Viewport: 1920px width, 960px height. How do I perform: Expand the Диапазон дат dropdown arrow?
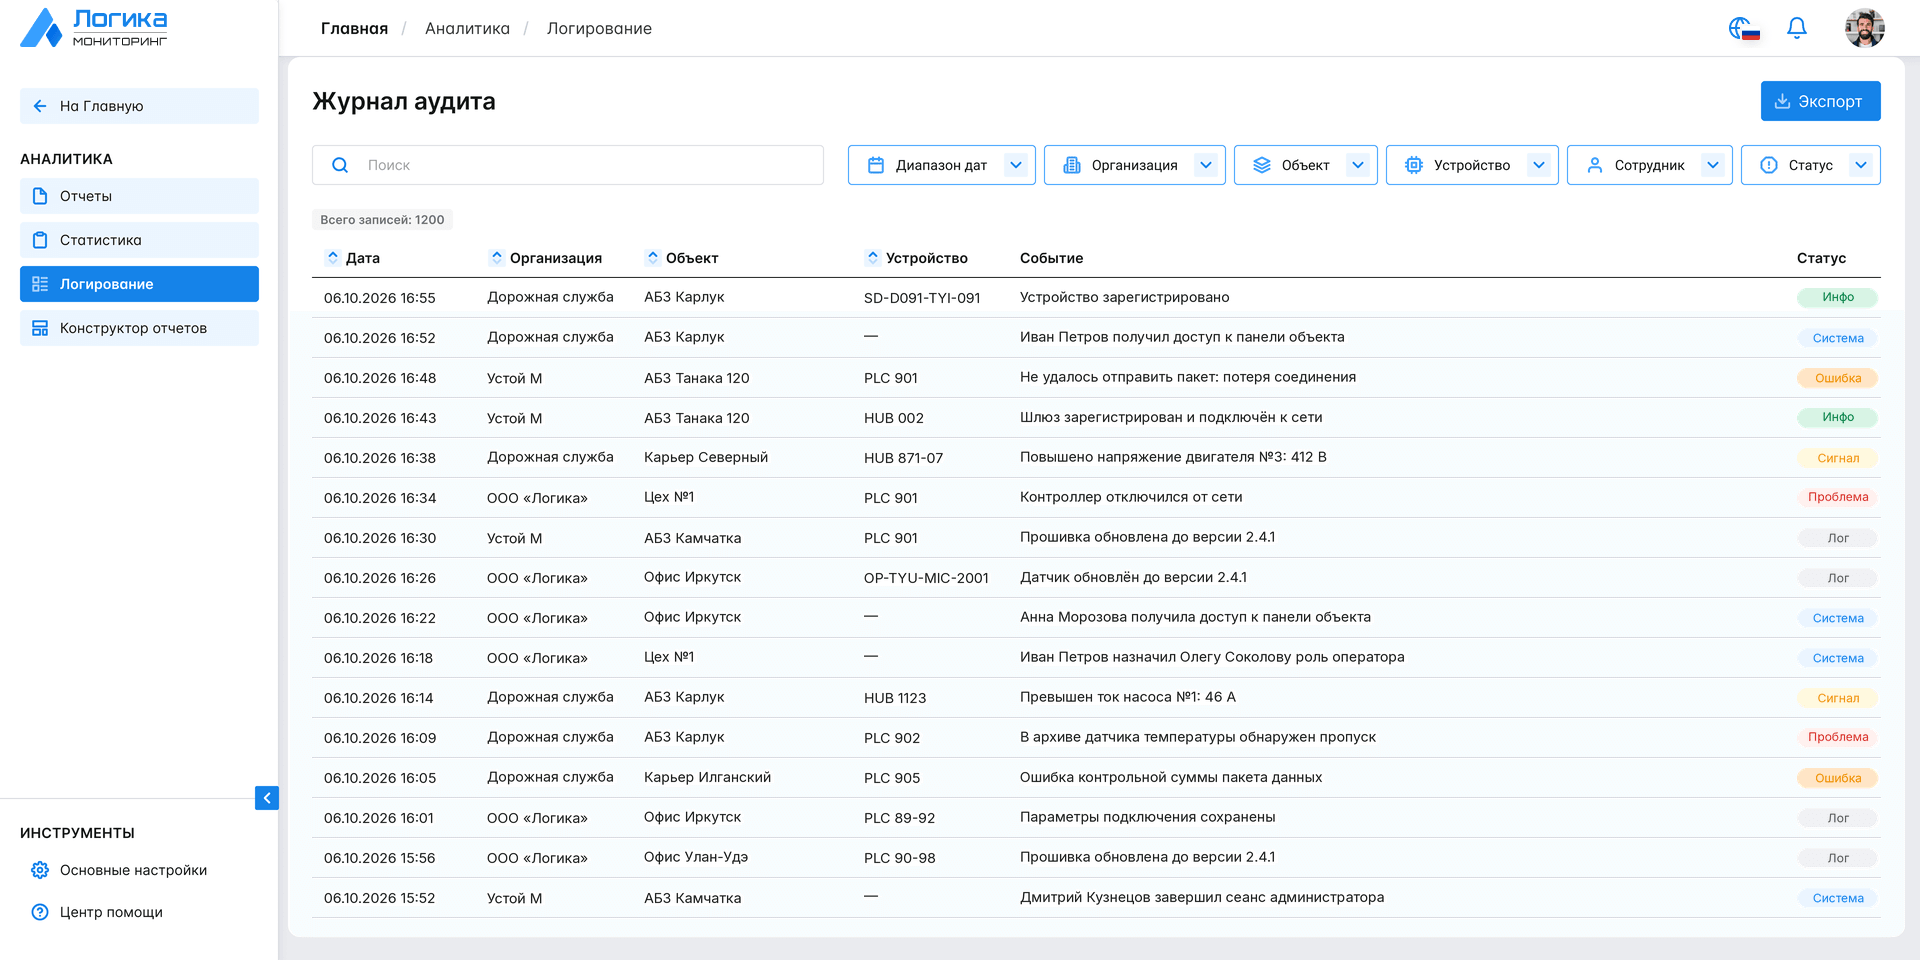1016,165
